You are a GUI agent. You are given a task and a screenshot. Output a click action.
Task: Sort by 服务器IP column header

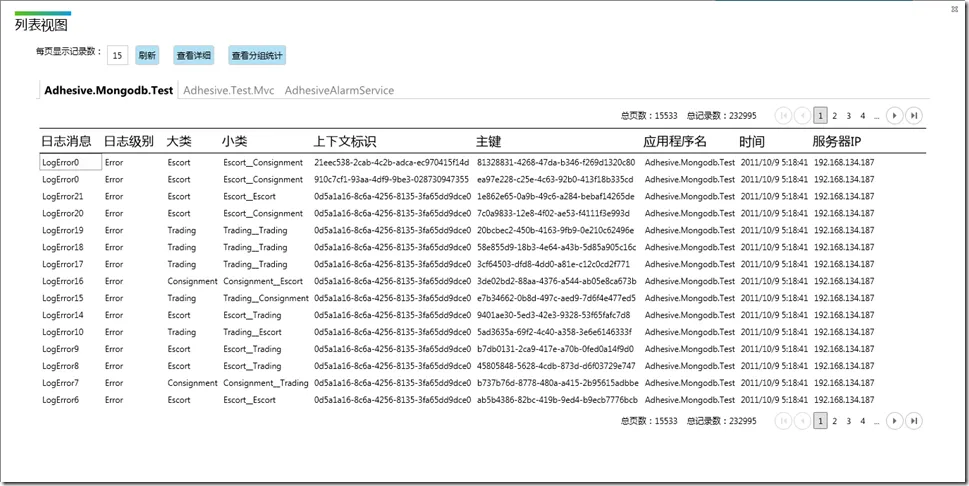coord(837,142)
